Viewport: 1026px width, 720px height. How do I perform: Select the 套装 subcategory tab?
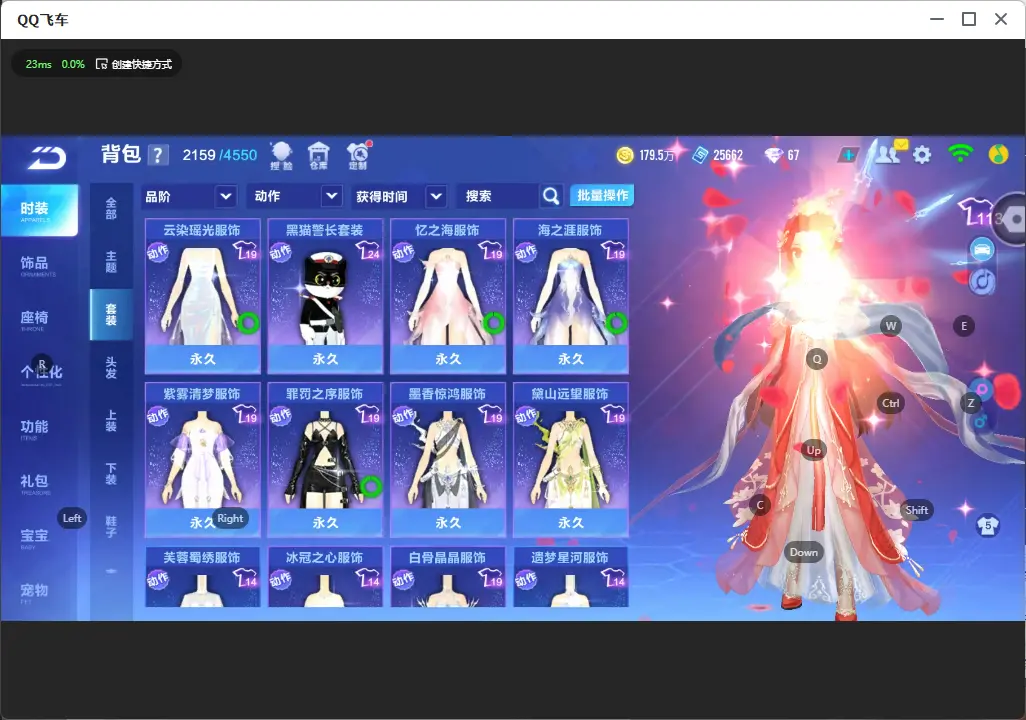111,315
